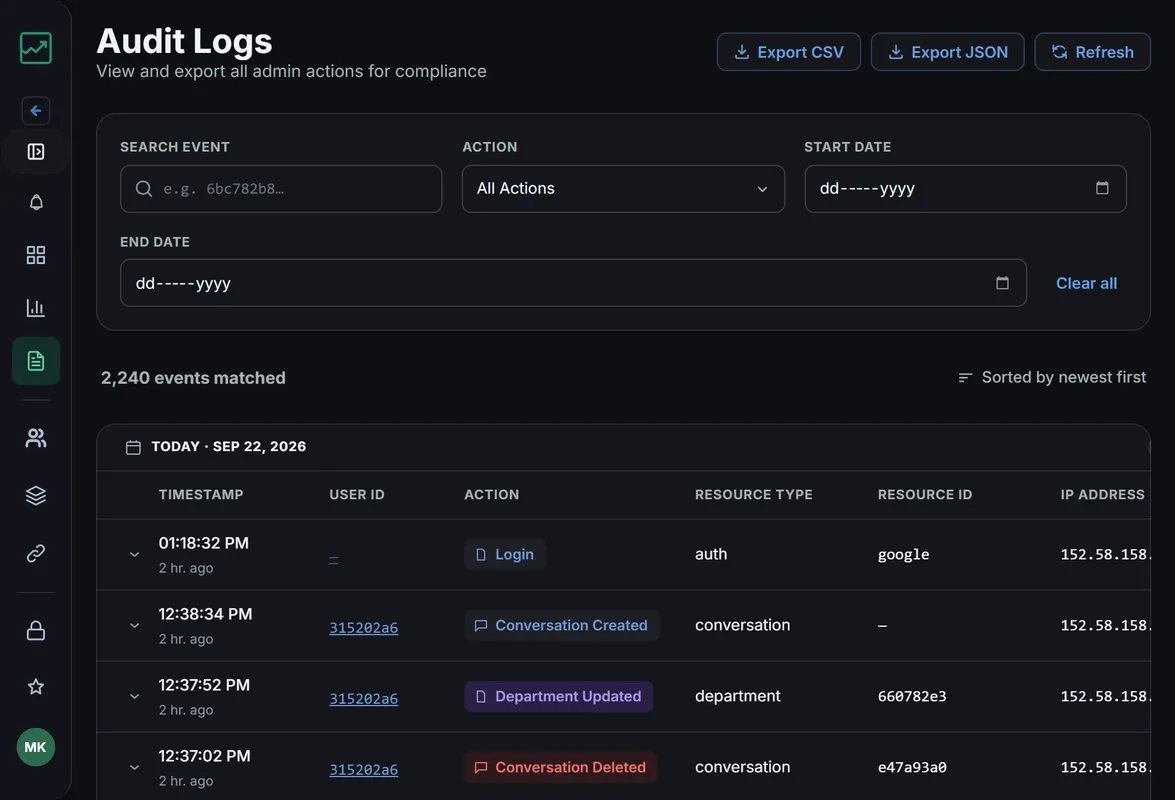Click the Login action badge
This screenshot has width=1175, height=800.
tap(504, 554)
